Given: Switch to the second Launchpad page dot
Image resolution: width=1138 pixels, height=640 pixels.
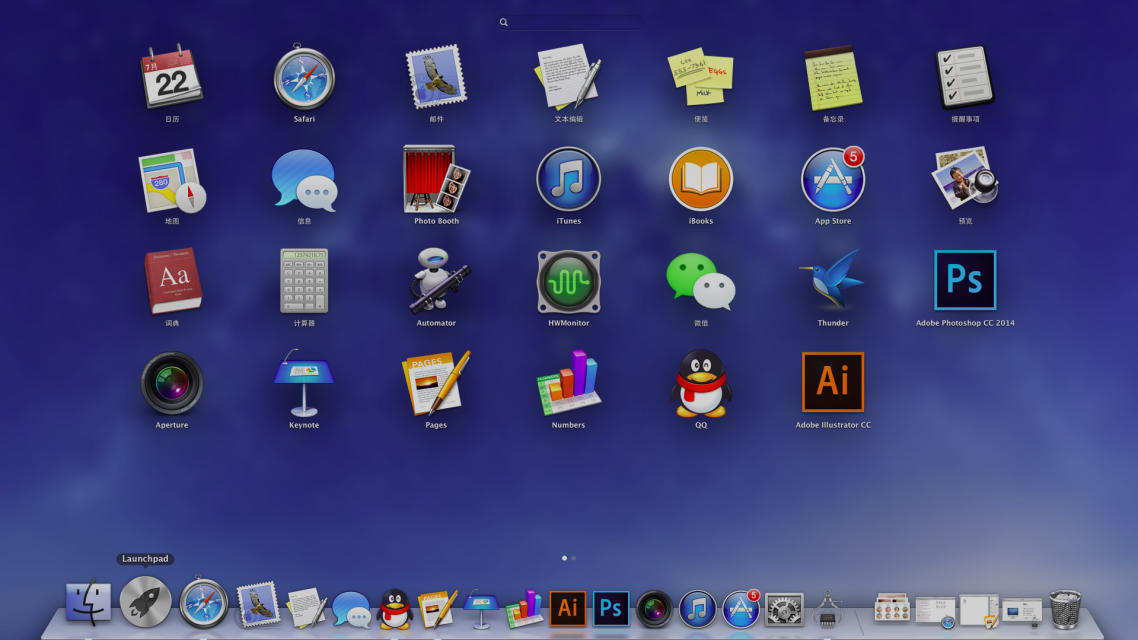Looking at the screenshot, I should click(573, 558).
